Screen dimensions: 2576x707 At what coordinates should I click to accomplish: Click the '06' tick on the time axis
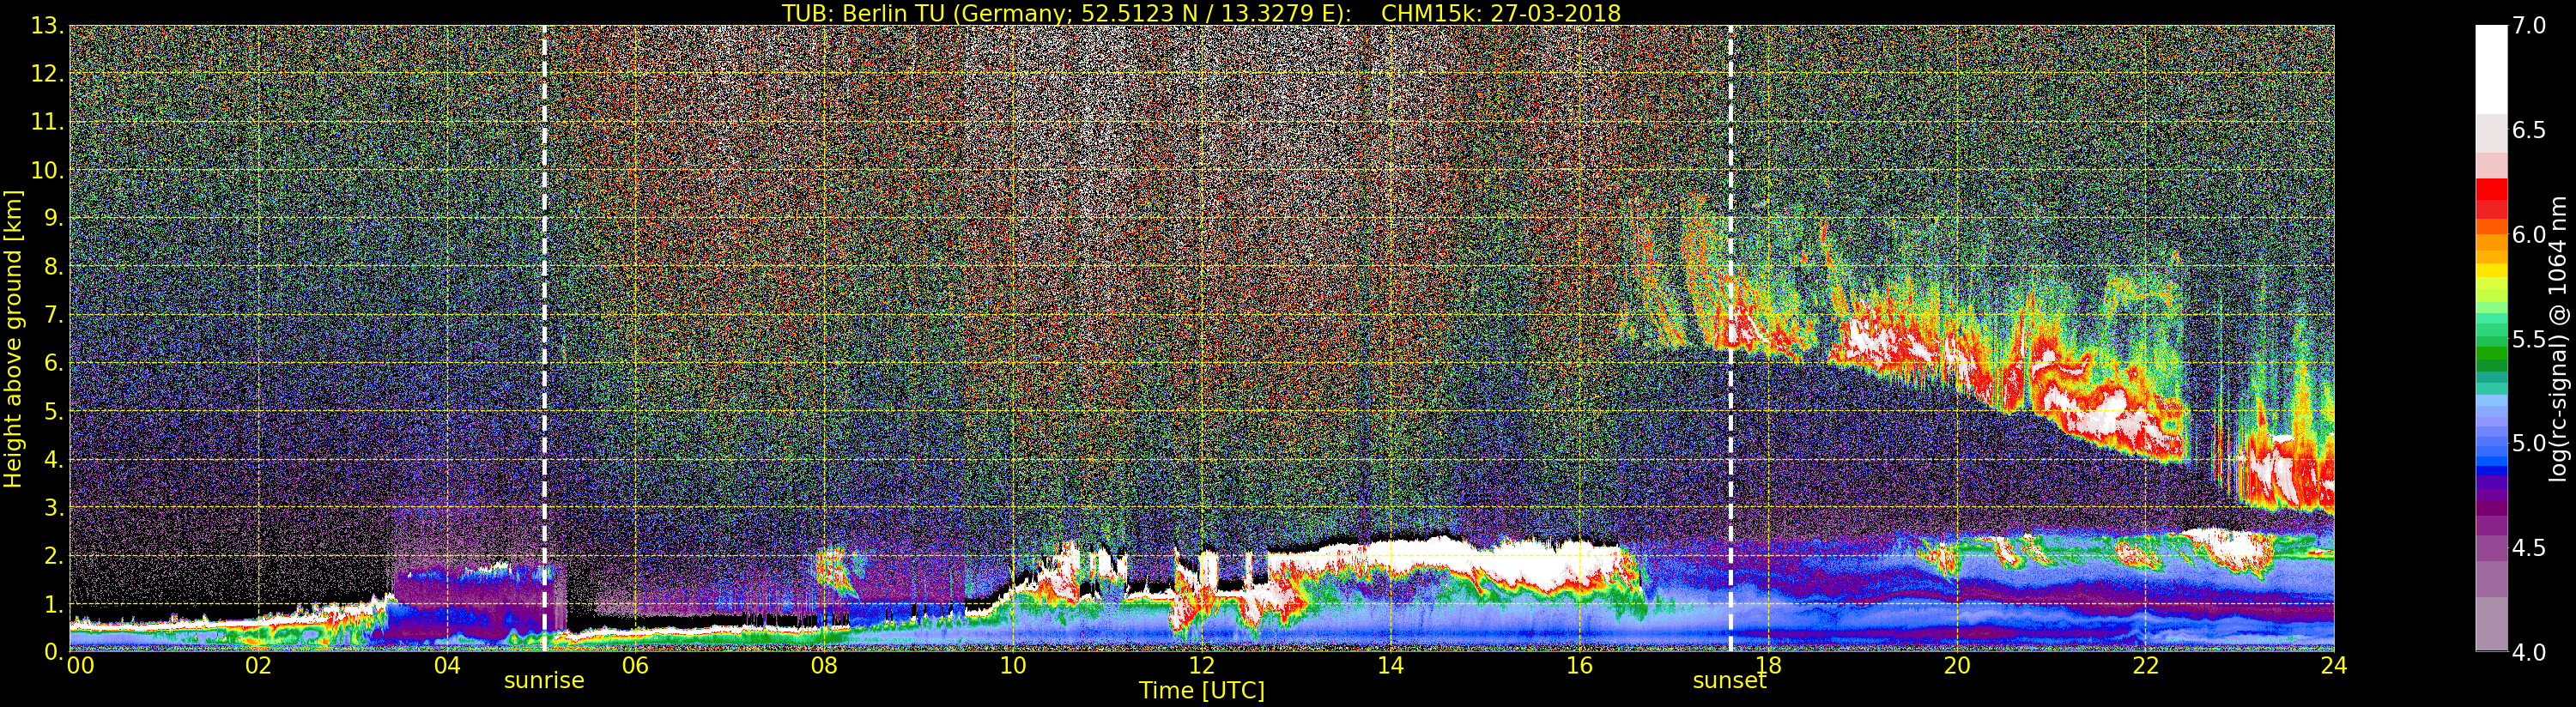click(636, 666)
